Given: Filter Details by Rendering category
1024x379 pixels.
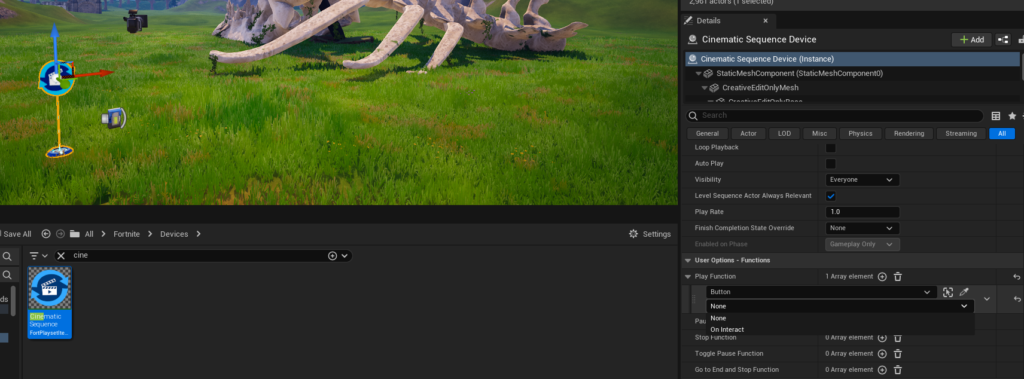Looking at the screenshot, I should tap(909, 133).
